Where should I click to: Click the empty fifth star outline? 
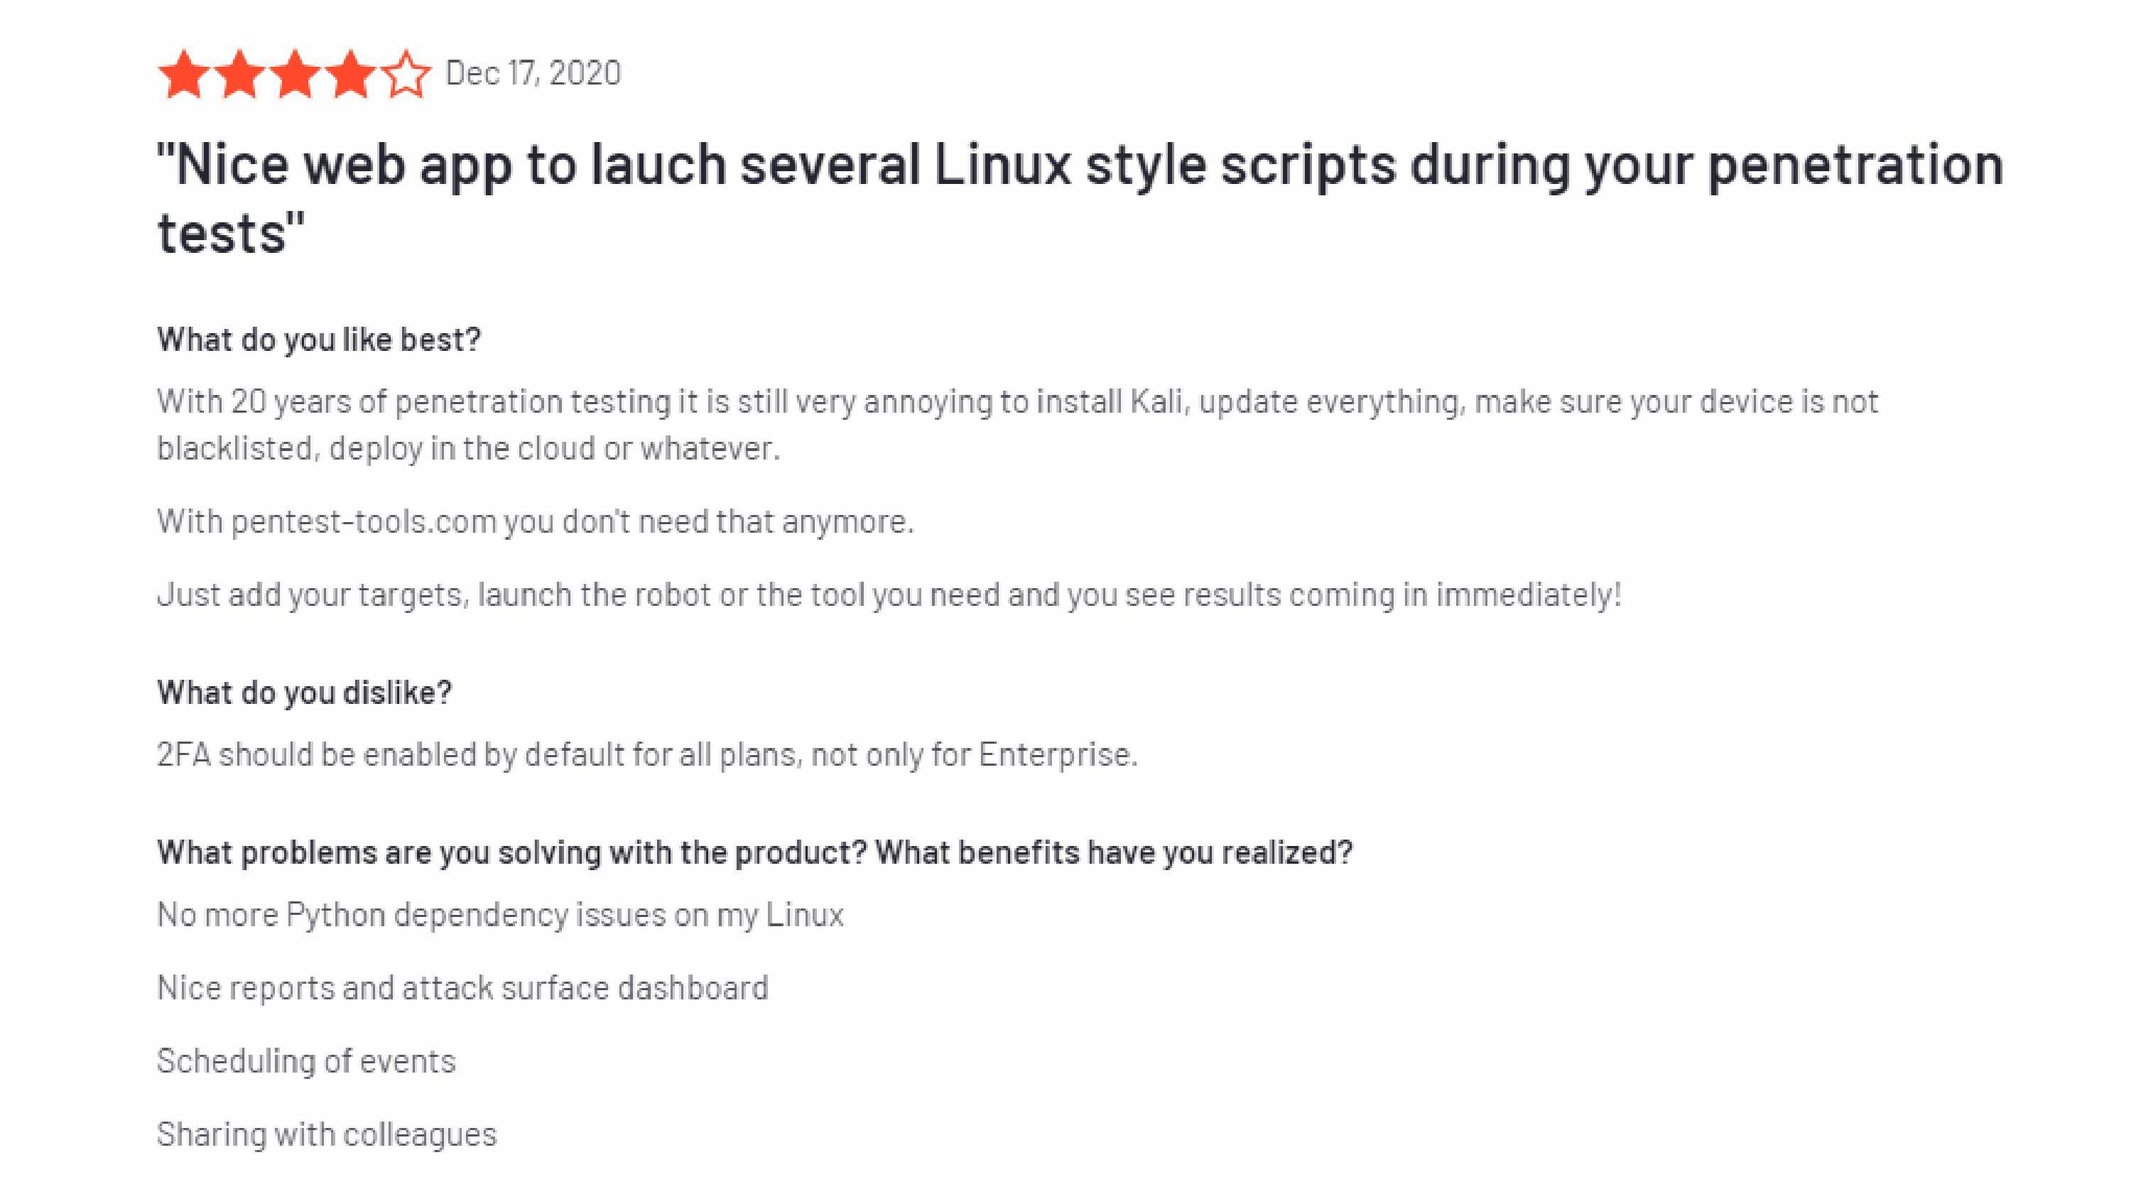[x=405, y=74]
